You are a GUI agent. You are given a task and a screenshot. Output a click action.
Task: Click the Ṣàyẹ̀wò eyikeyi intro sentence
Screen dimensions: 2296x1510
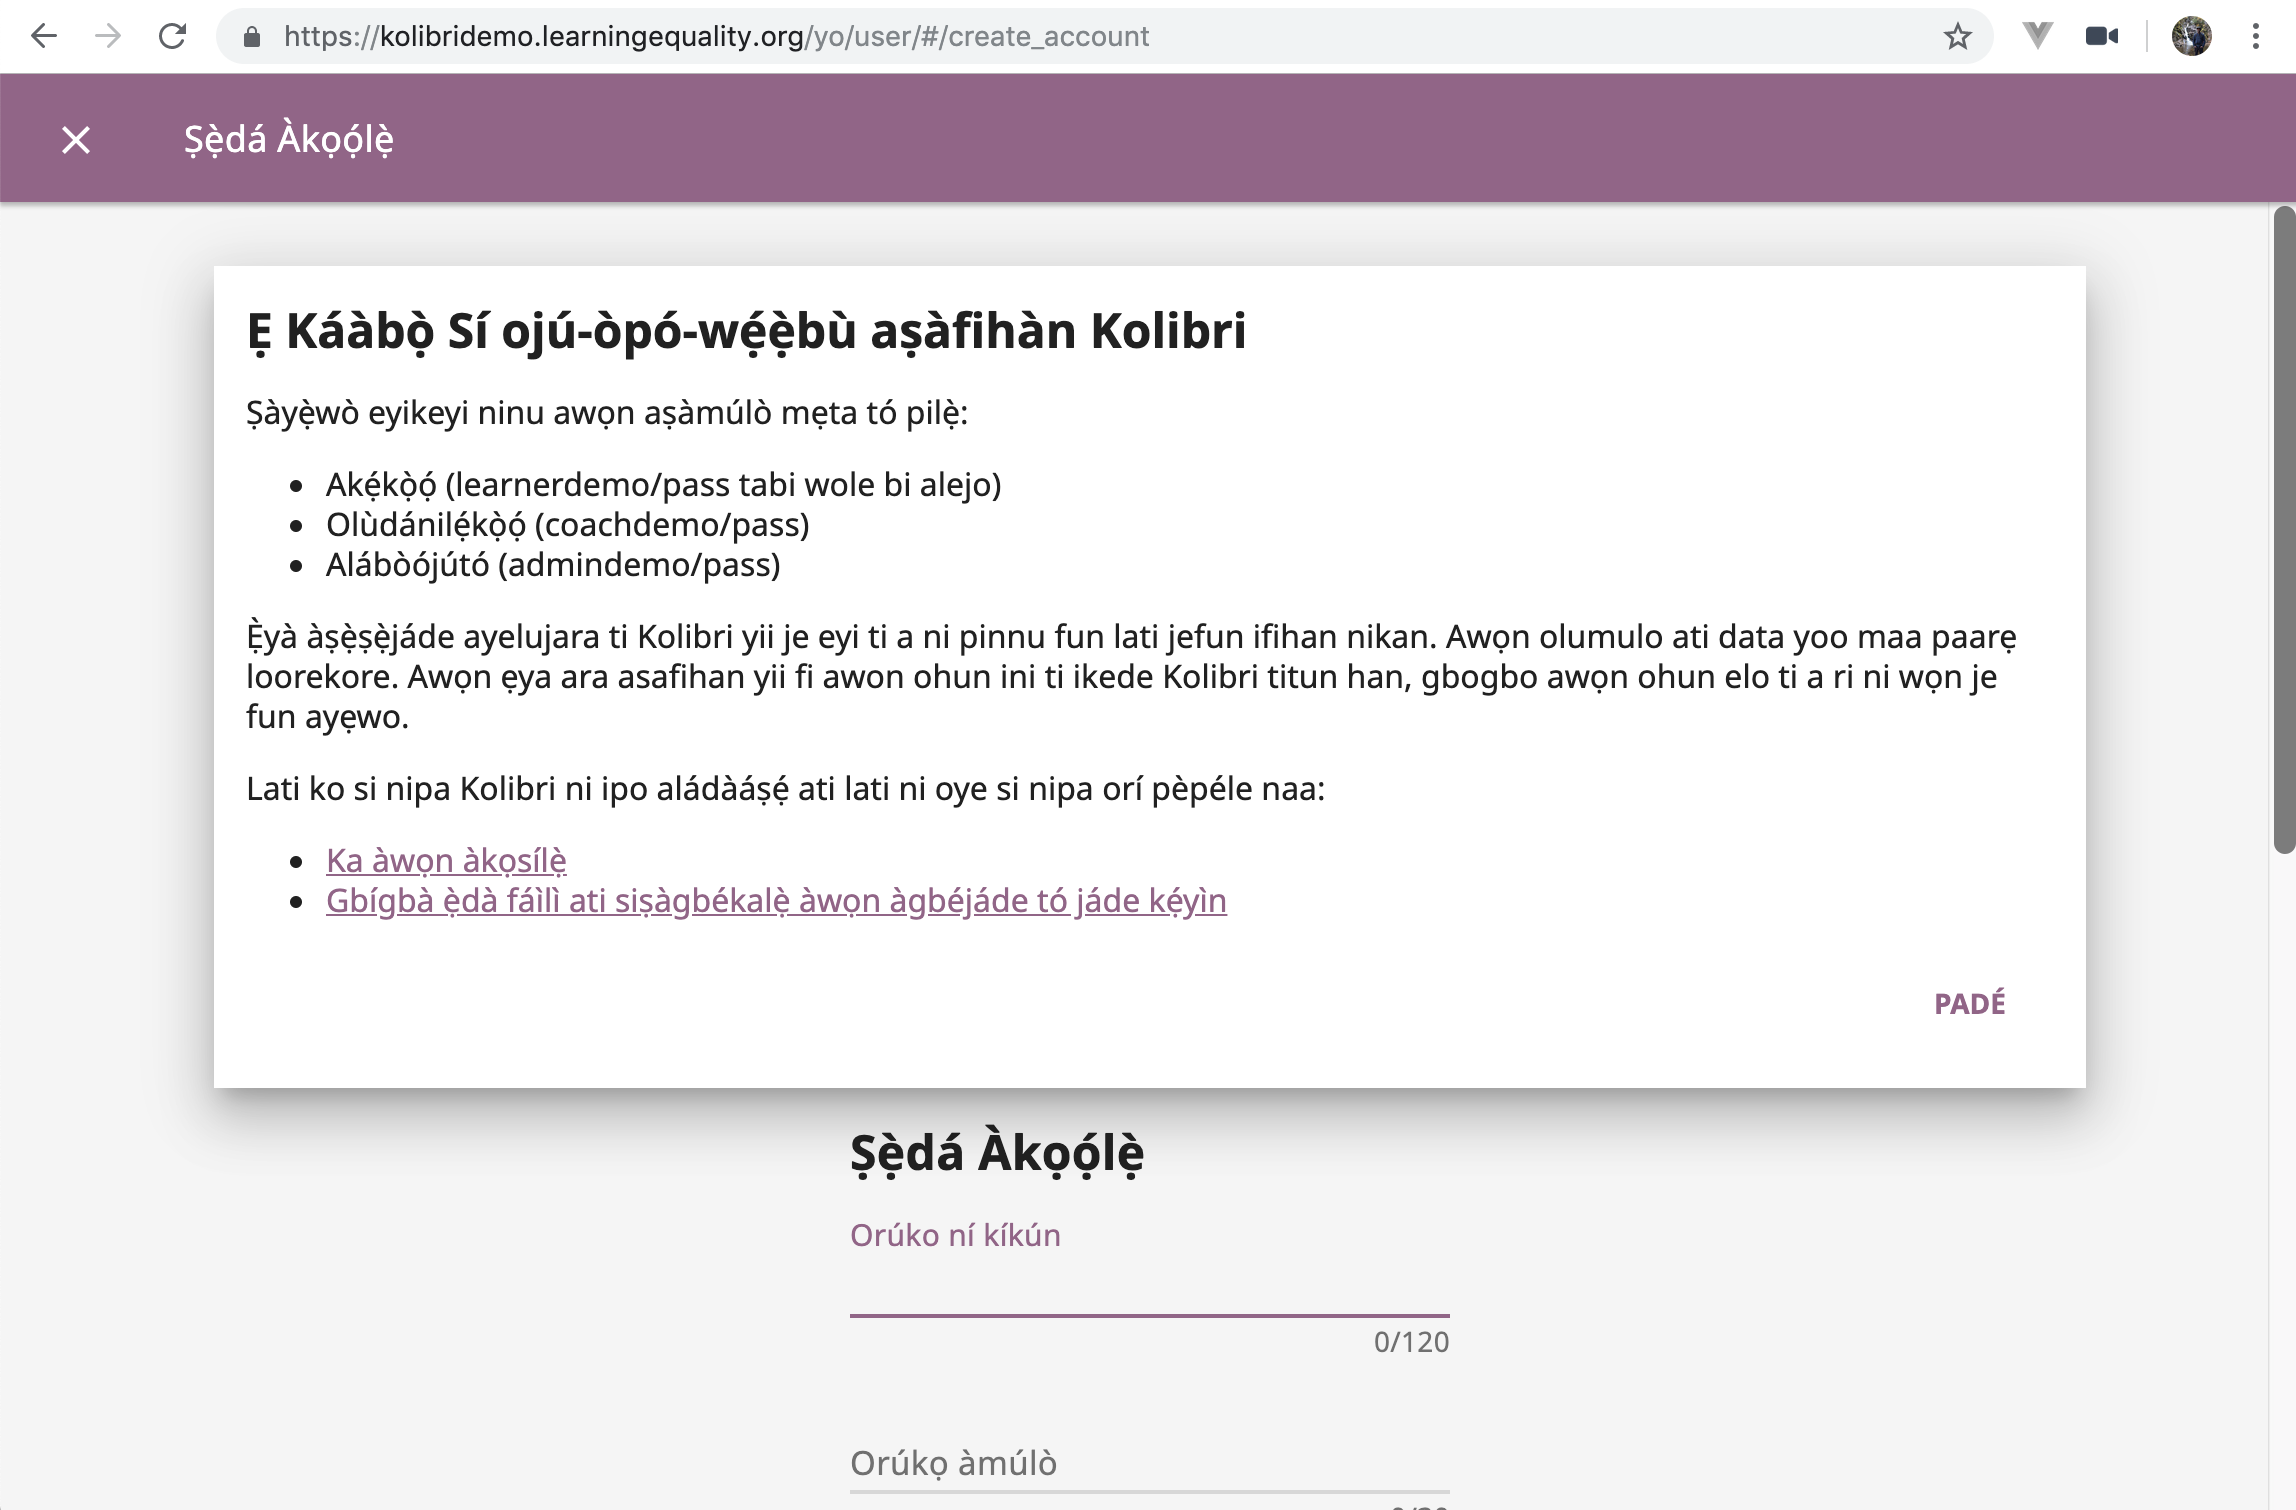[607, 413]
